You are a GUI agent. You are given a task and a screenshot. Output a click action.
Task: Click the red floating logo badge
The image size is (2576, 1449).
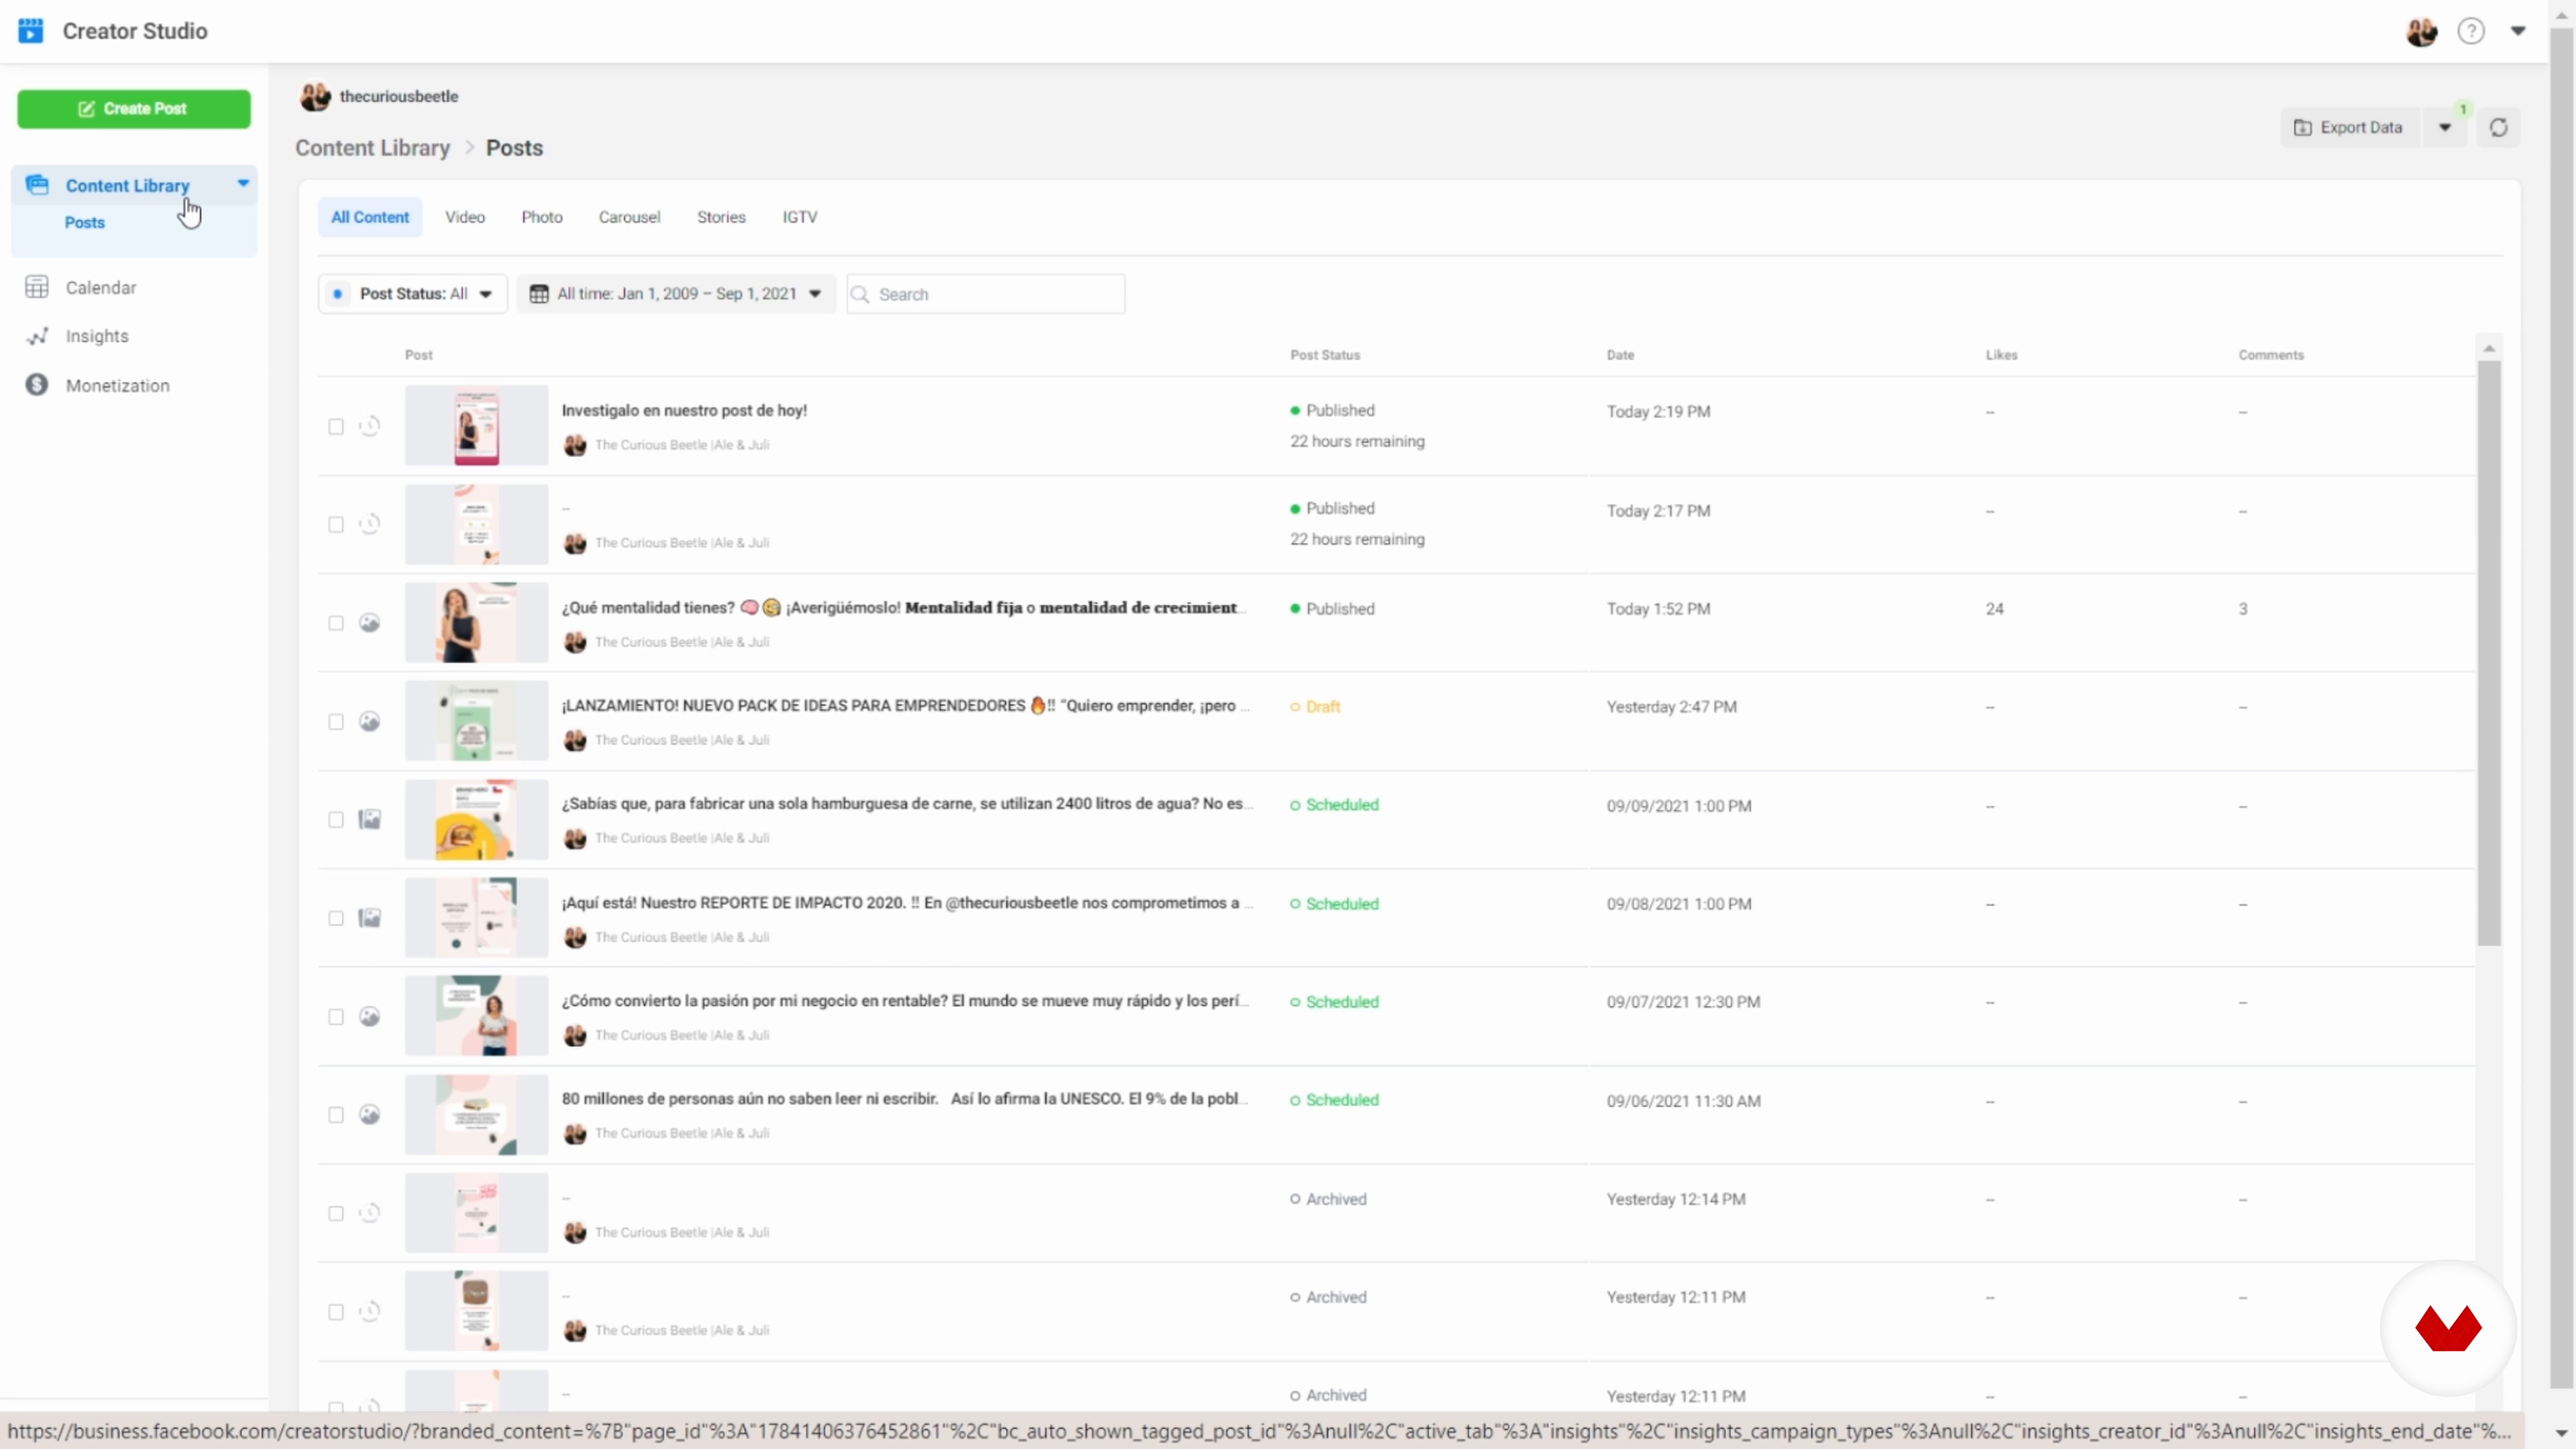click(2448, 1328)
